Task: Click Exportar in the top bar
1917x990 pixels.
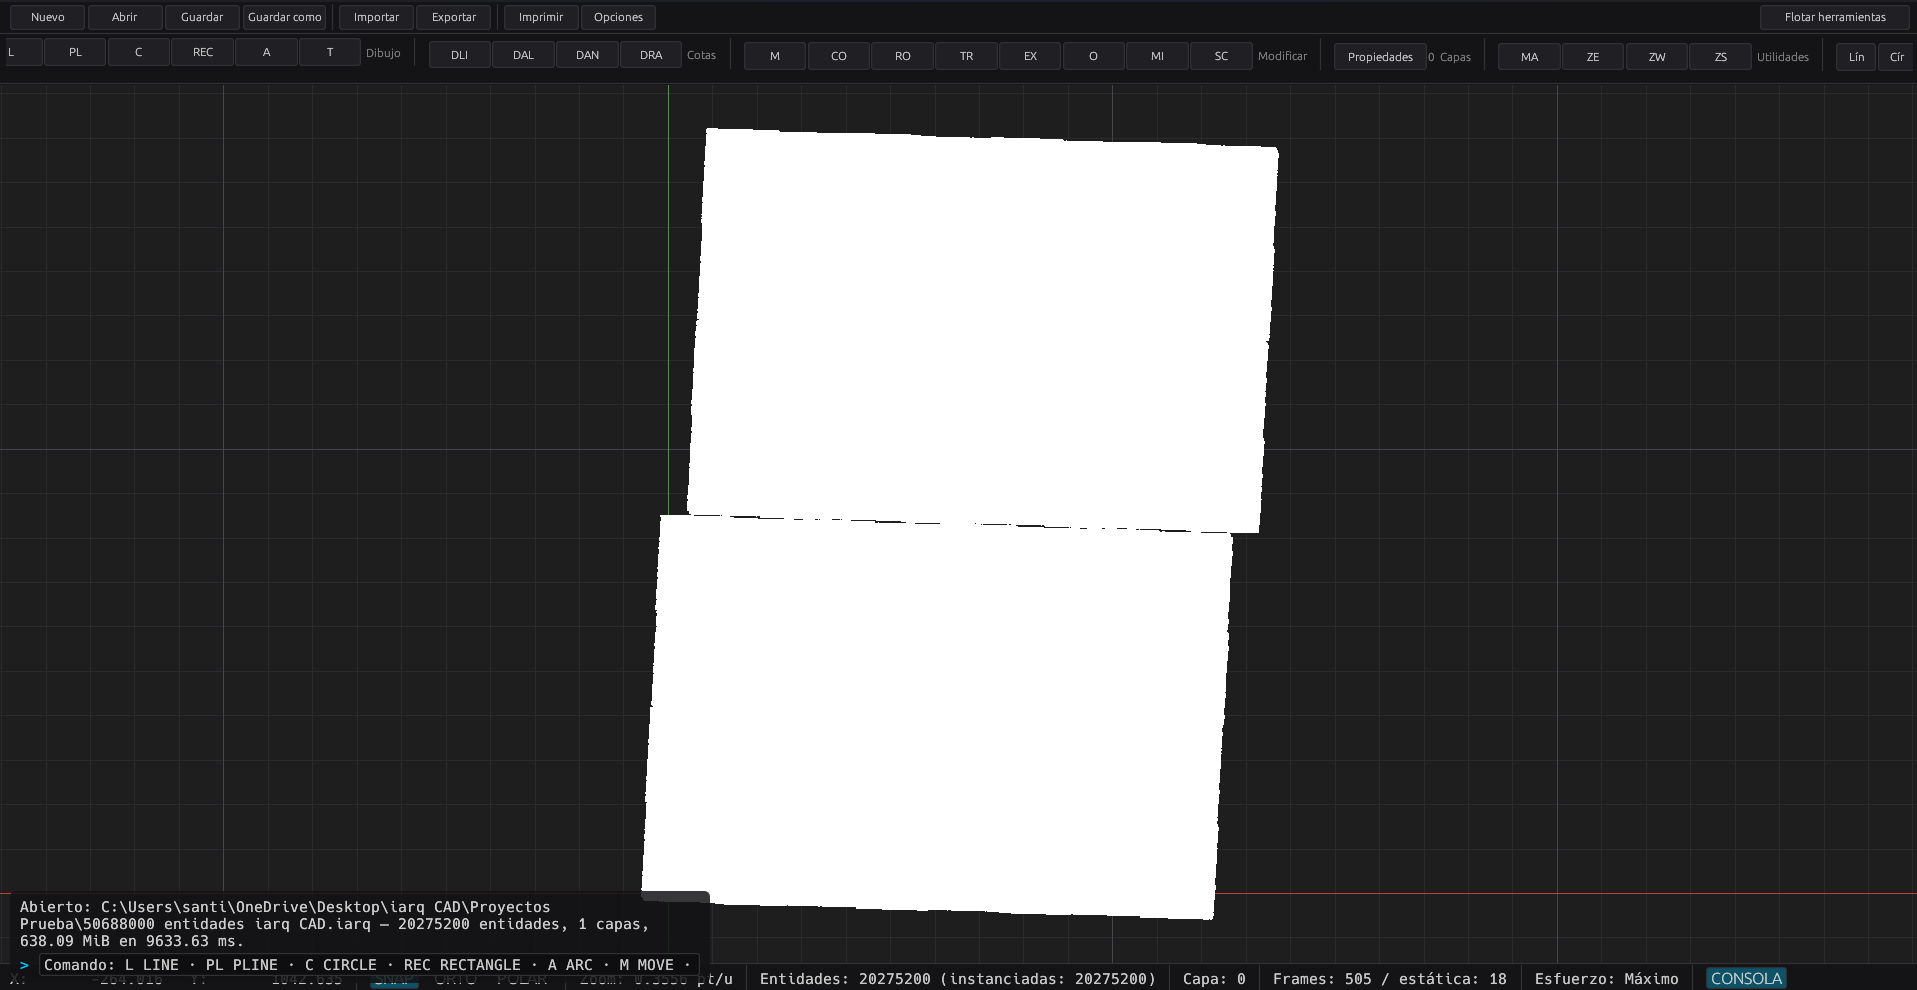Action: pyautogui.click(x=454, y=17)
